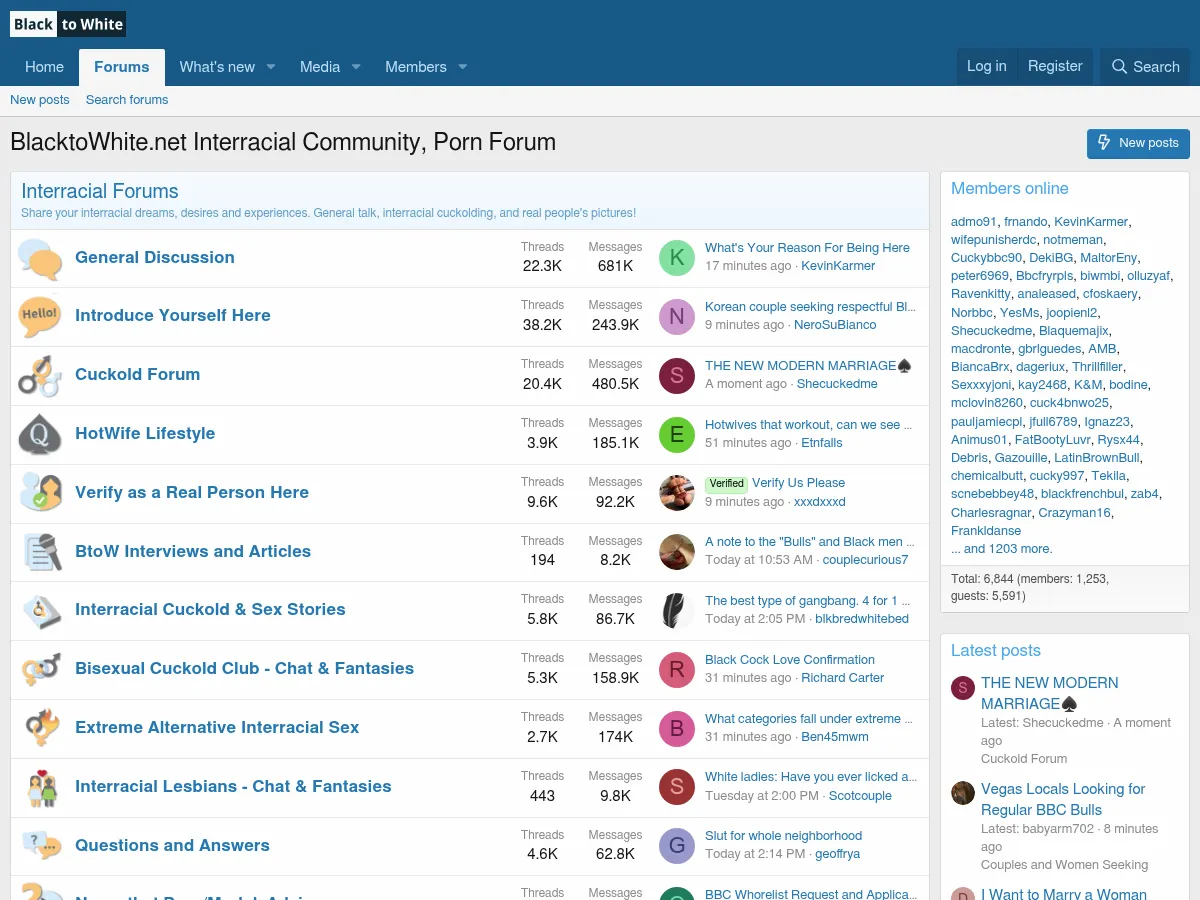Screen dimensions: 1200x900
Task: Click the Black to White site logo
Action: pyautogui.click(x=68, y=24)
